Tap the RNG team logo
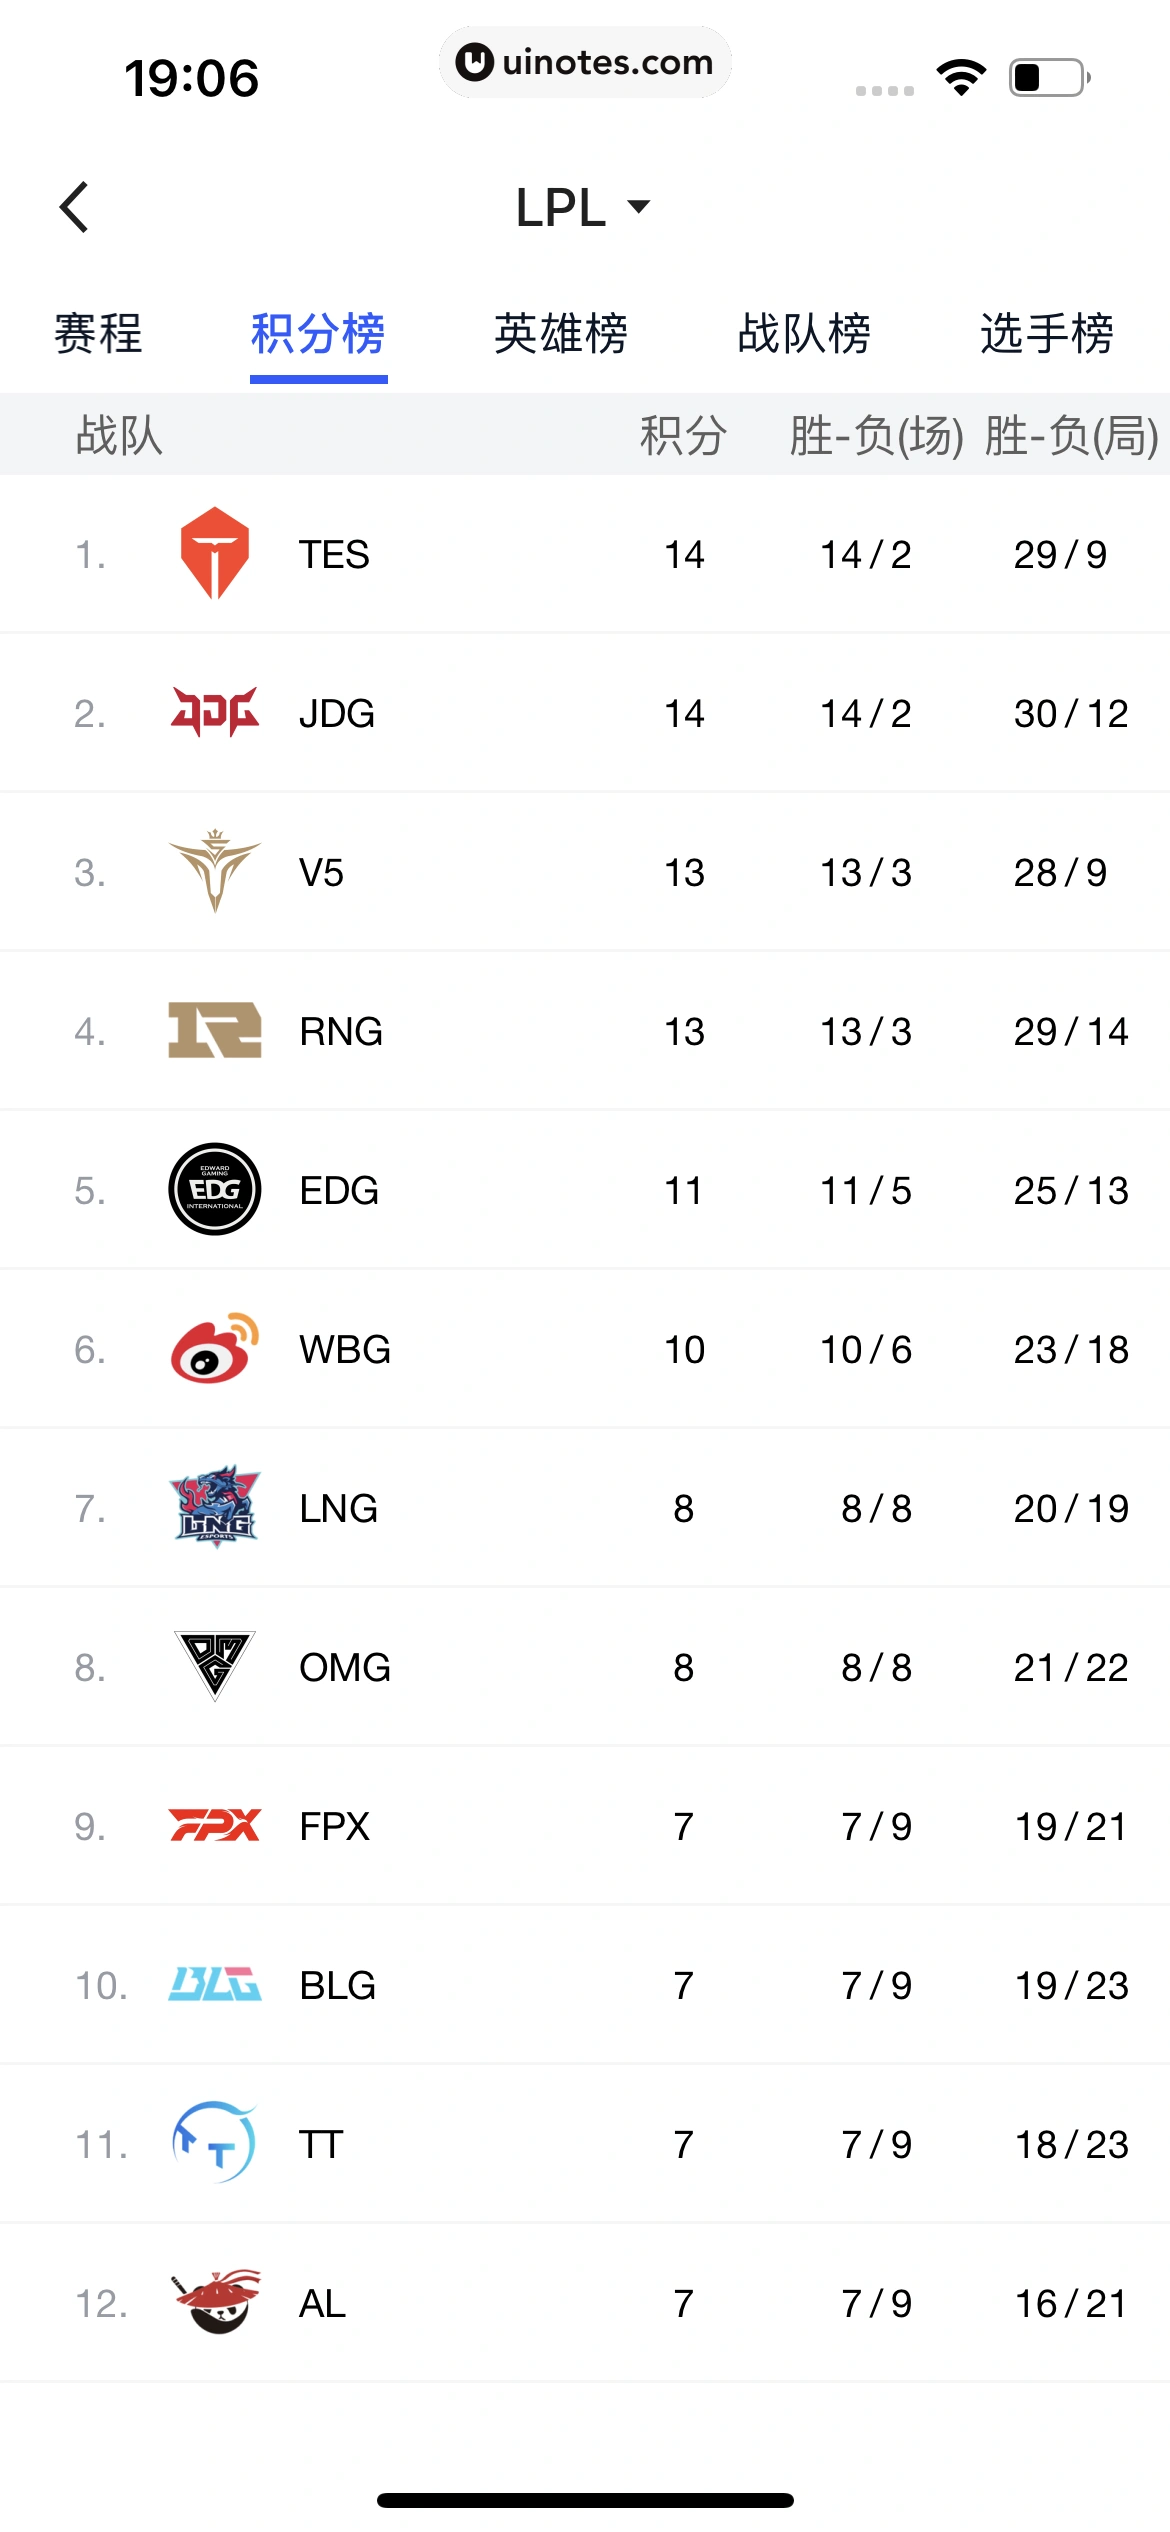Image resolution: width=1170 pixels, height=2532 pixels. point(214,1030)
